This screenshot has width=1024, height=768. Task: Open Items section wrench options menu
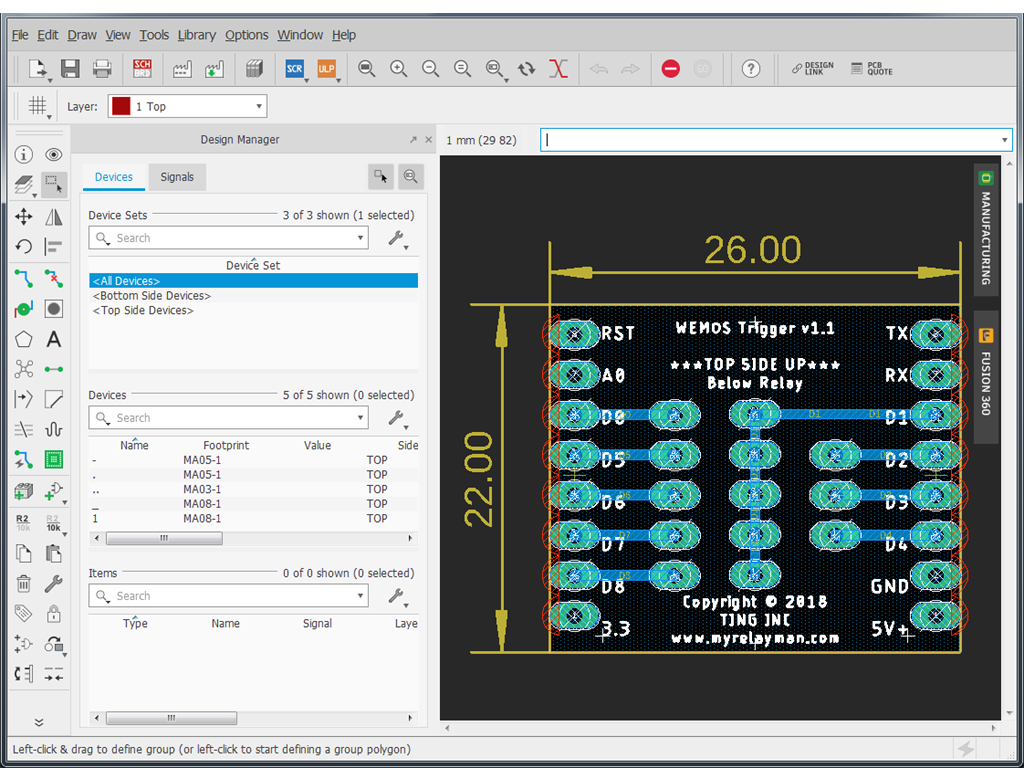point(397,596)
